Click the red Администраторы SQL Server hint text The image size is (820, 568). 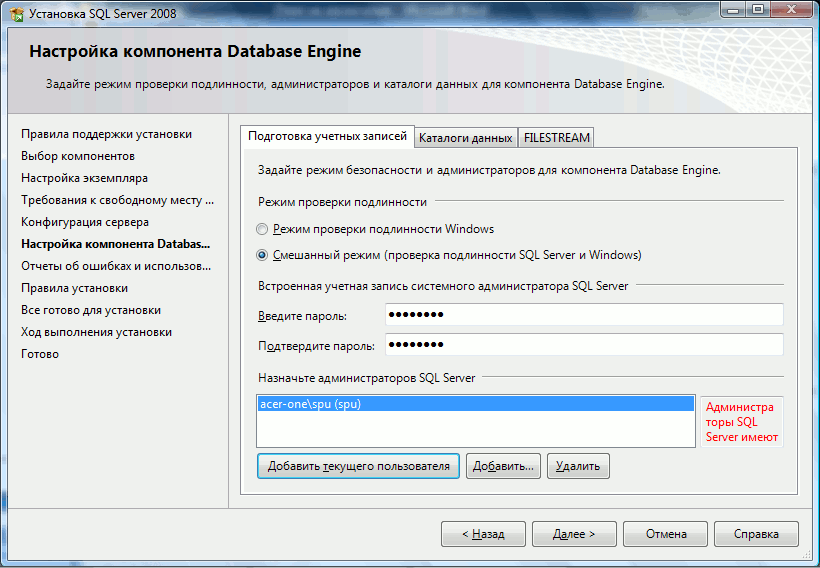tap(742, 422)
